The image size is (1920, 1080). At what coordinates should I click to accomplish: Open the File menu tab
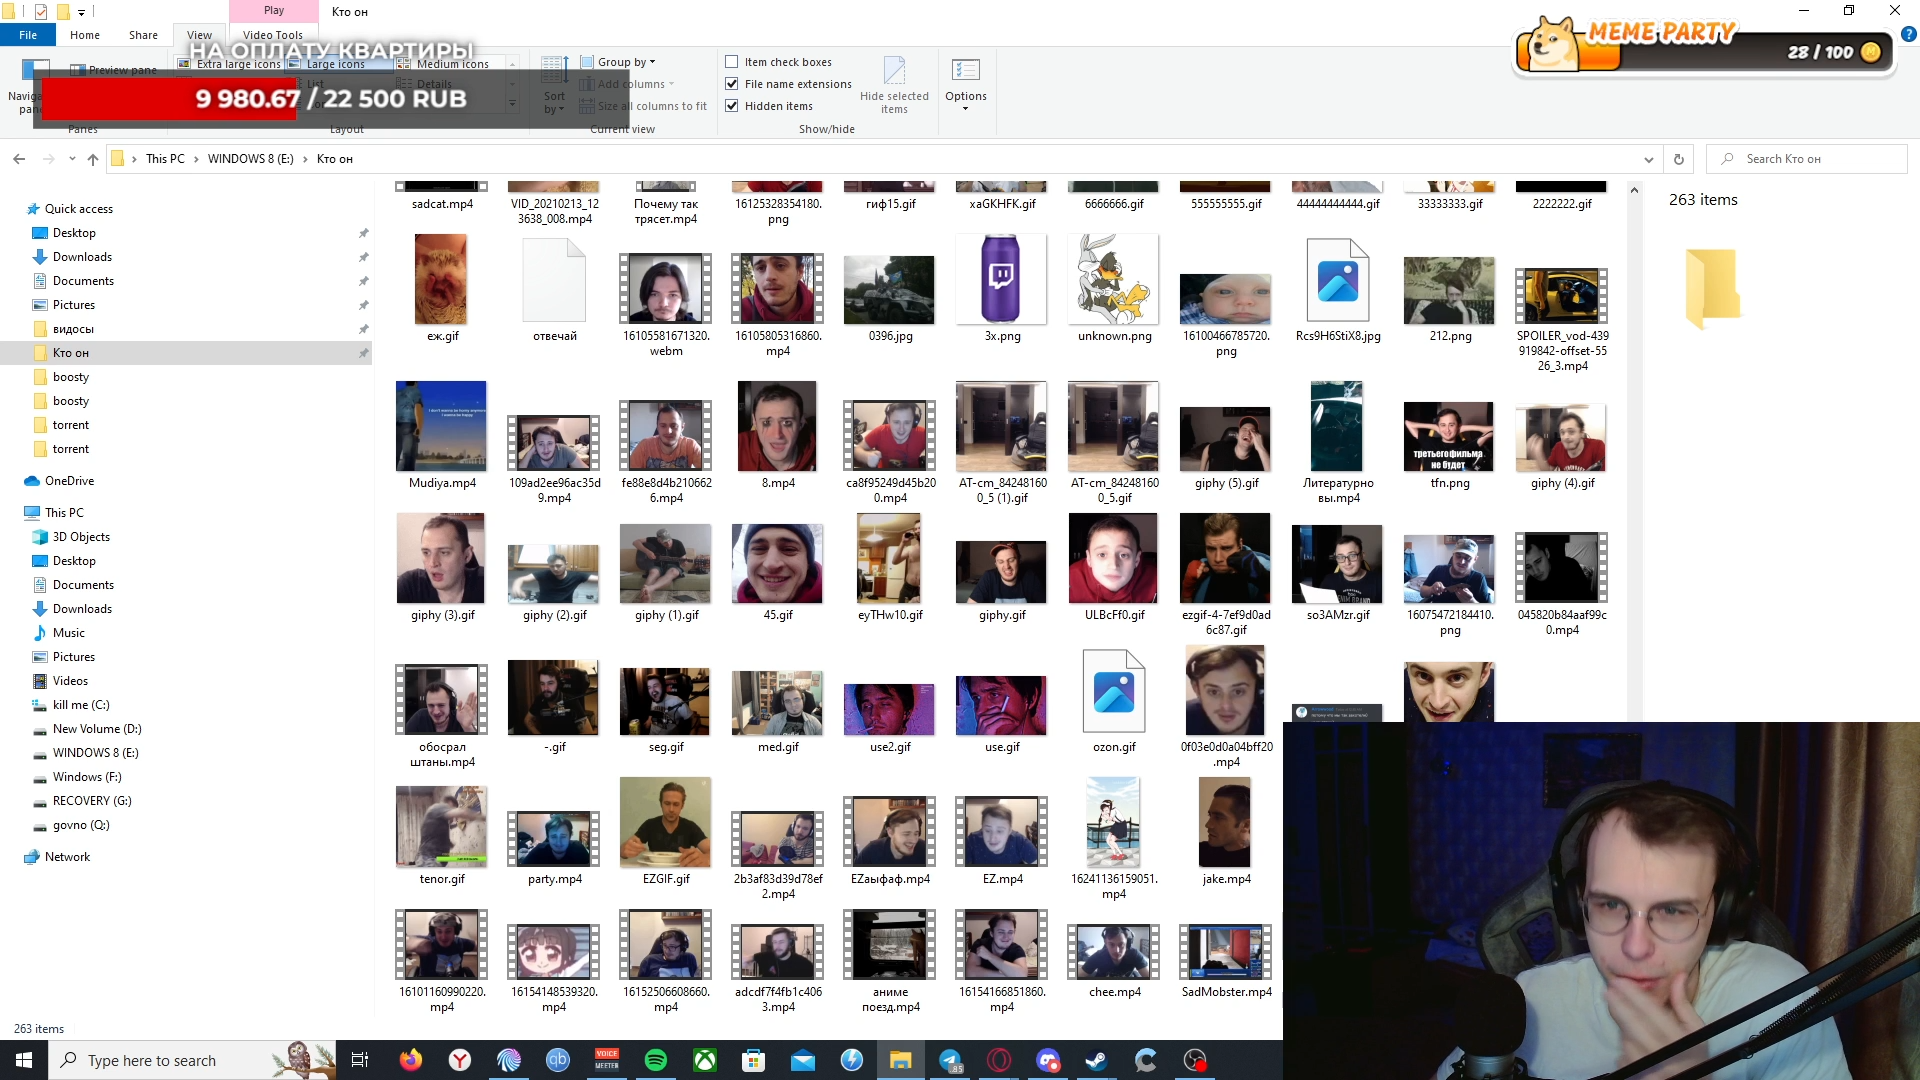[28, 35]
